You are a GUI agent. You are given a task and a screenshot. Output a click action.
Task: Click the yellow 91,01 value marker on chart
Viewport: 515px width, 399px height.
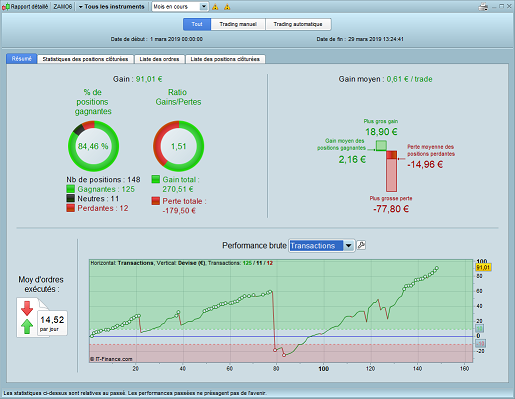483,267
